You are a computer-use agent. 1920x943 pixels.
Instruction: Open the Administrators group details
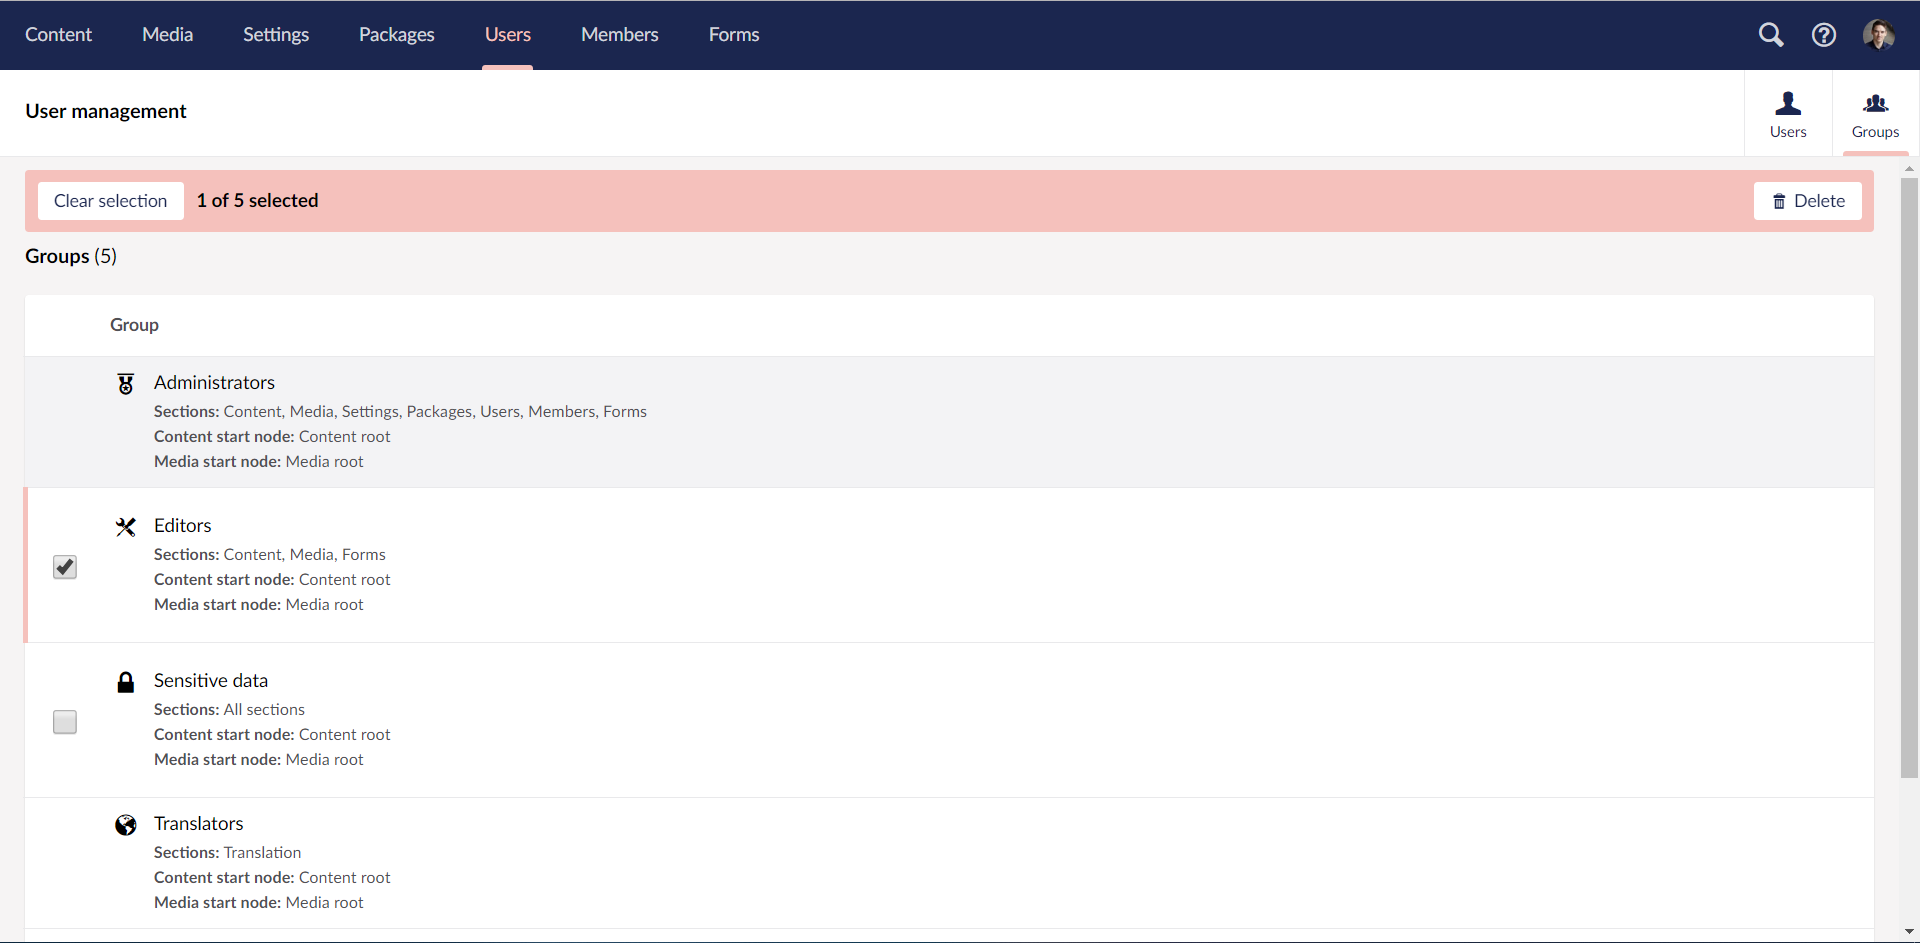(x=214, y=382)
